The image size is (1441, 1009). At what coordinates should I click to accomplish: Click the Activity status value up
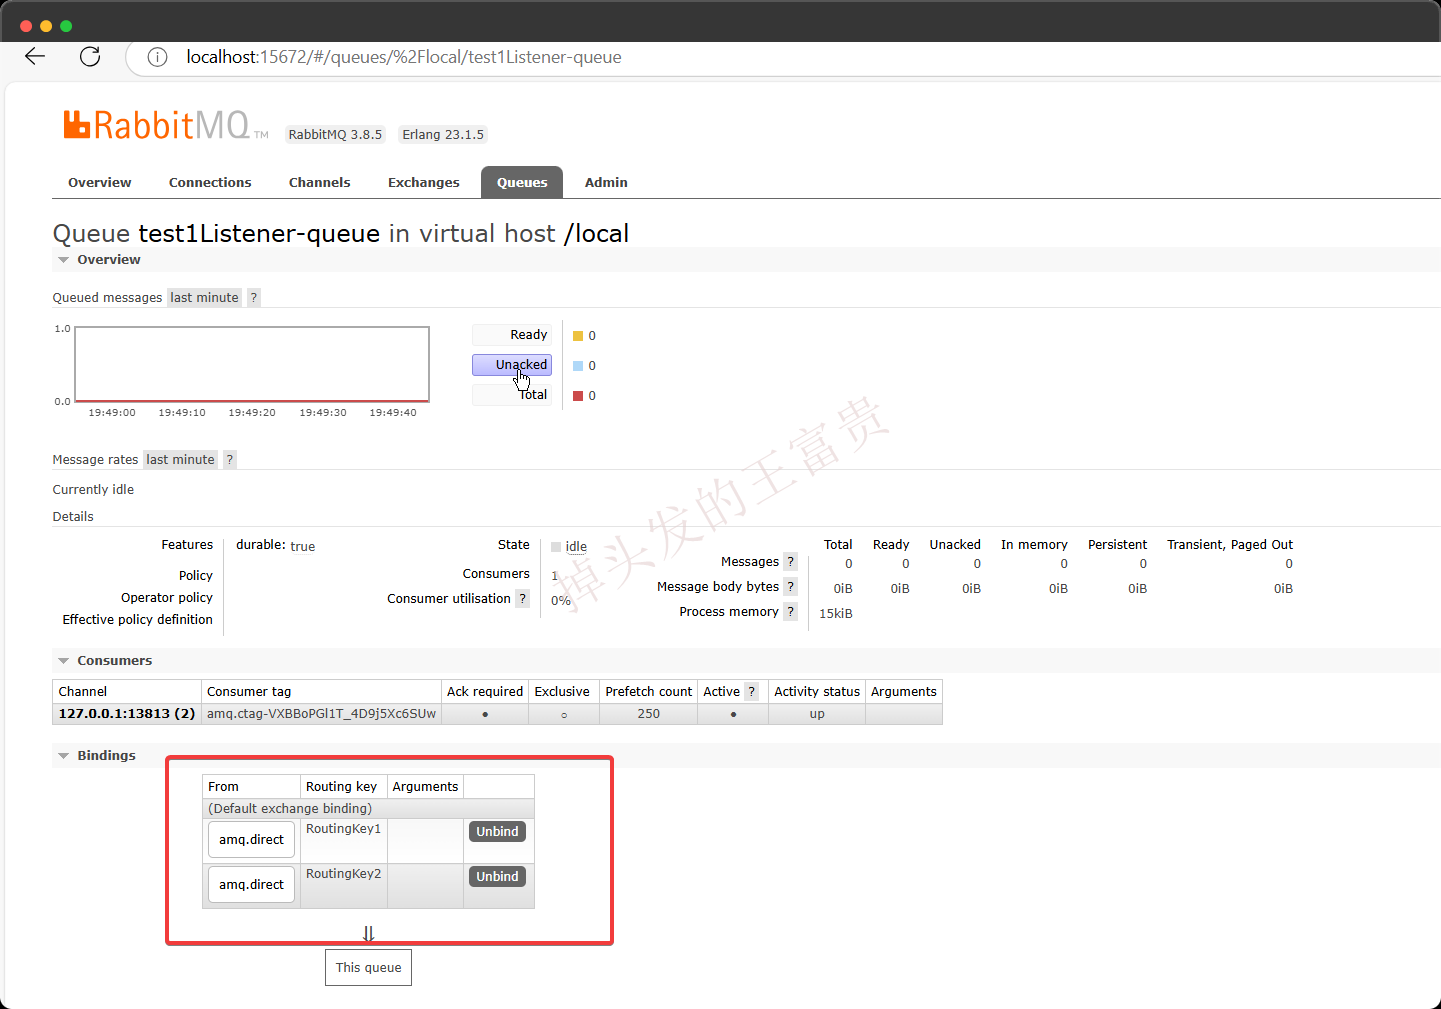[x=817, y=713]
